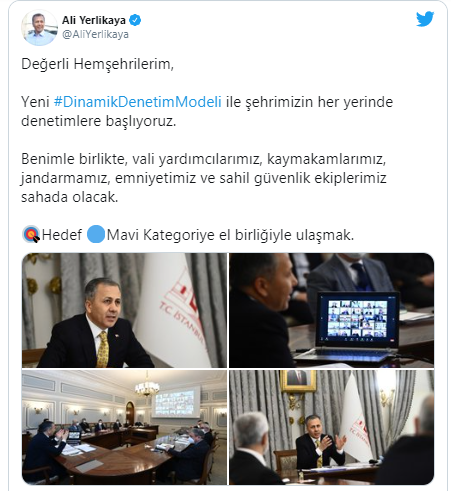Click the blue circle emoji before Mavi

coord(96,234)
